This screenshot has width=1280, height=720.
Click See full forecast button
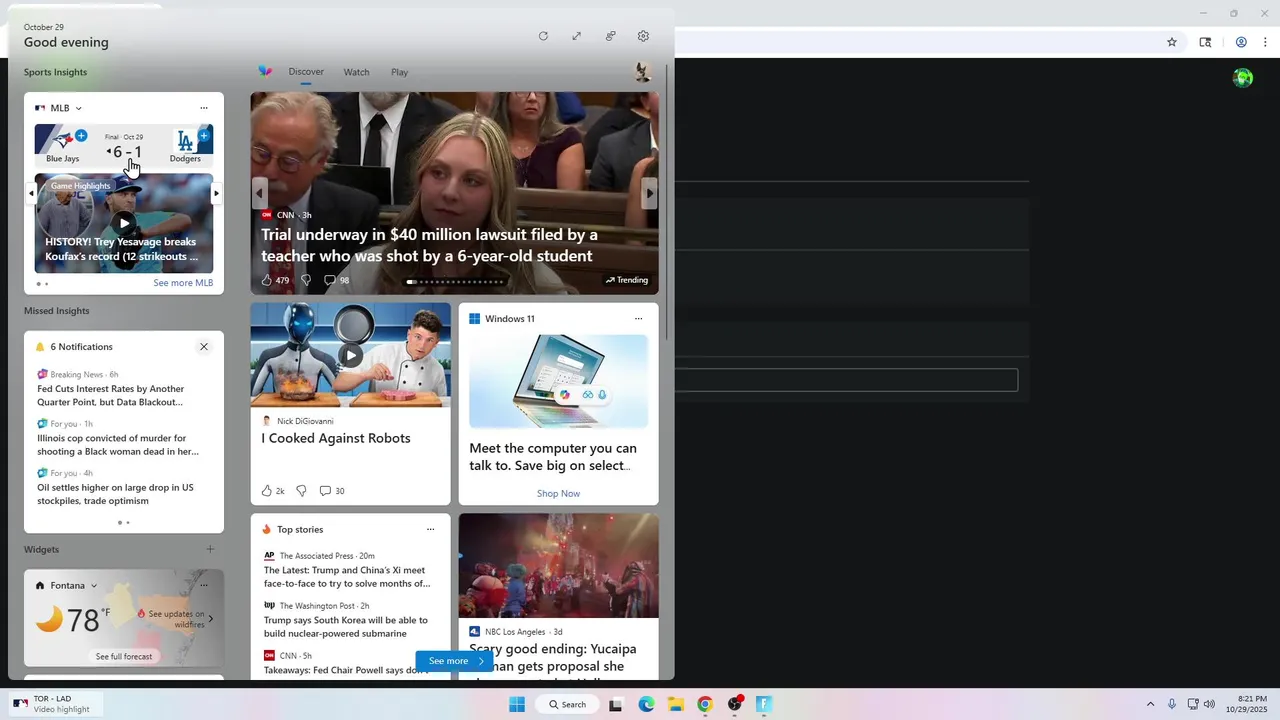124,657
